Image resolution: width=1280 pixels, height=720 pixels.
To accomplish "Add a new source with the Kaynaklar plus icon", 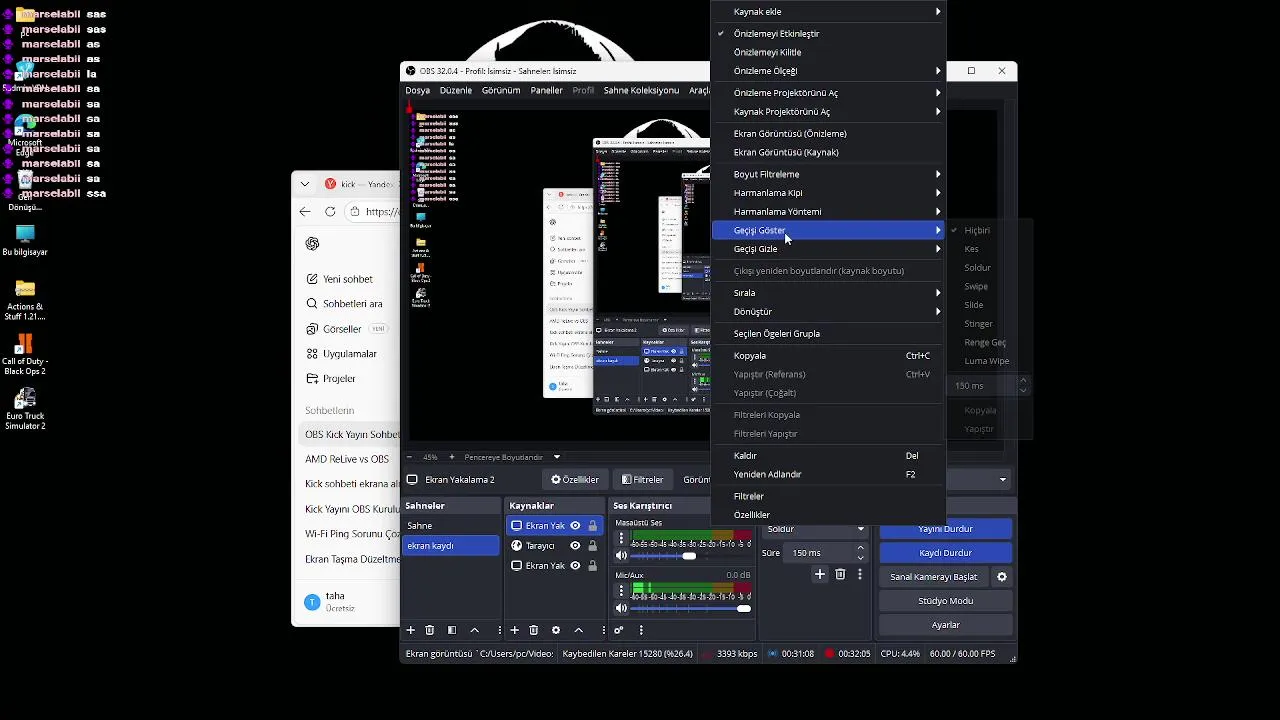I will click(514, 630).
